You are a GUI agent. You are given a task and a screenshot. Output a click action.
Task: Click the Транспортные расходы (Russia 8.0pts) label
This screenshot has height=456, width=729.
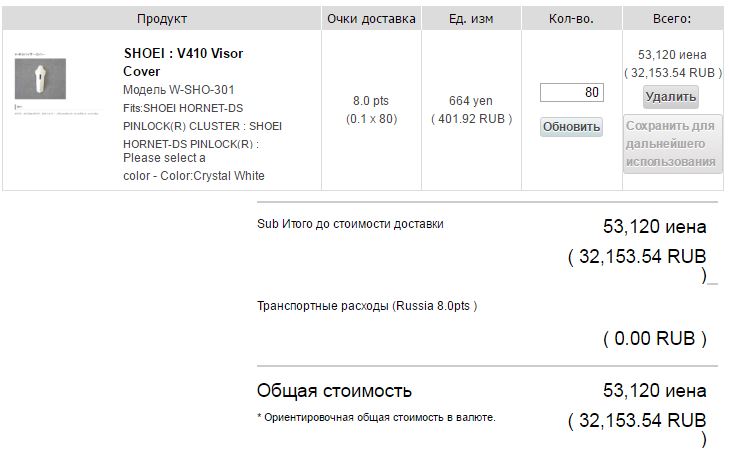367,306
